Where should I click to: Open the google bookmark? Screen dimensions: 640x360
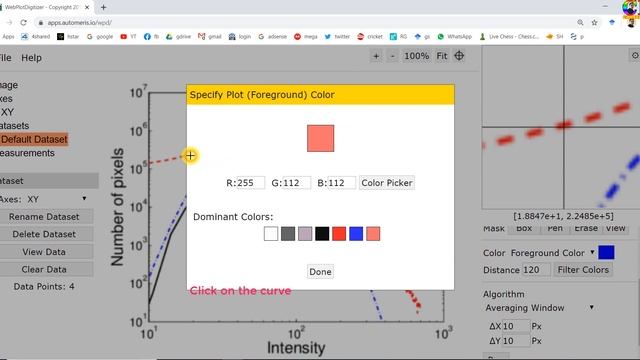click(100, 37)
